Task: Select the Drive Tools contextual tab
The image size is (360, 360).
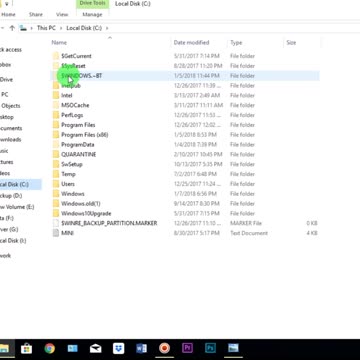Action: pyautogui.click(x=93, y=4)
